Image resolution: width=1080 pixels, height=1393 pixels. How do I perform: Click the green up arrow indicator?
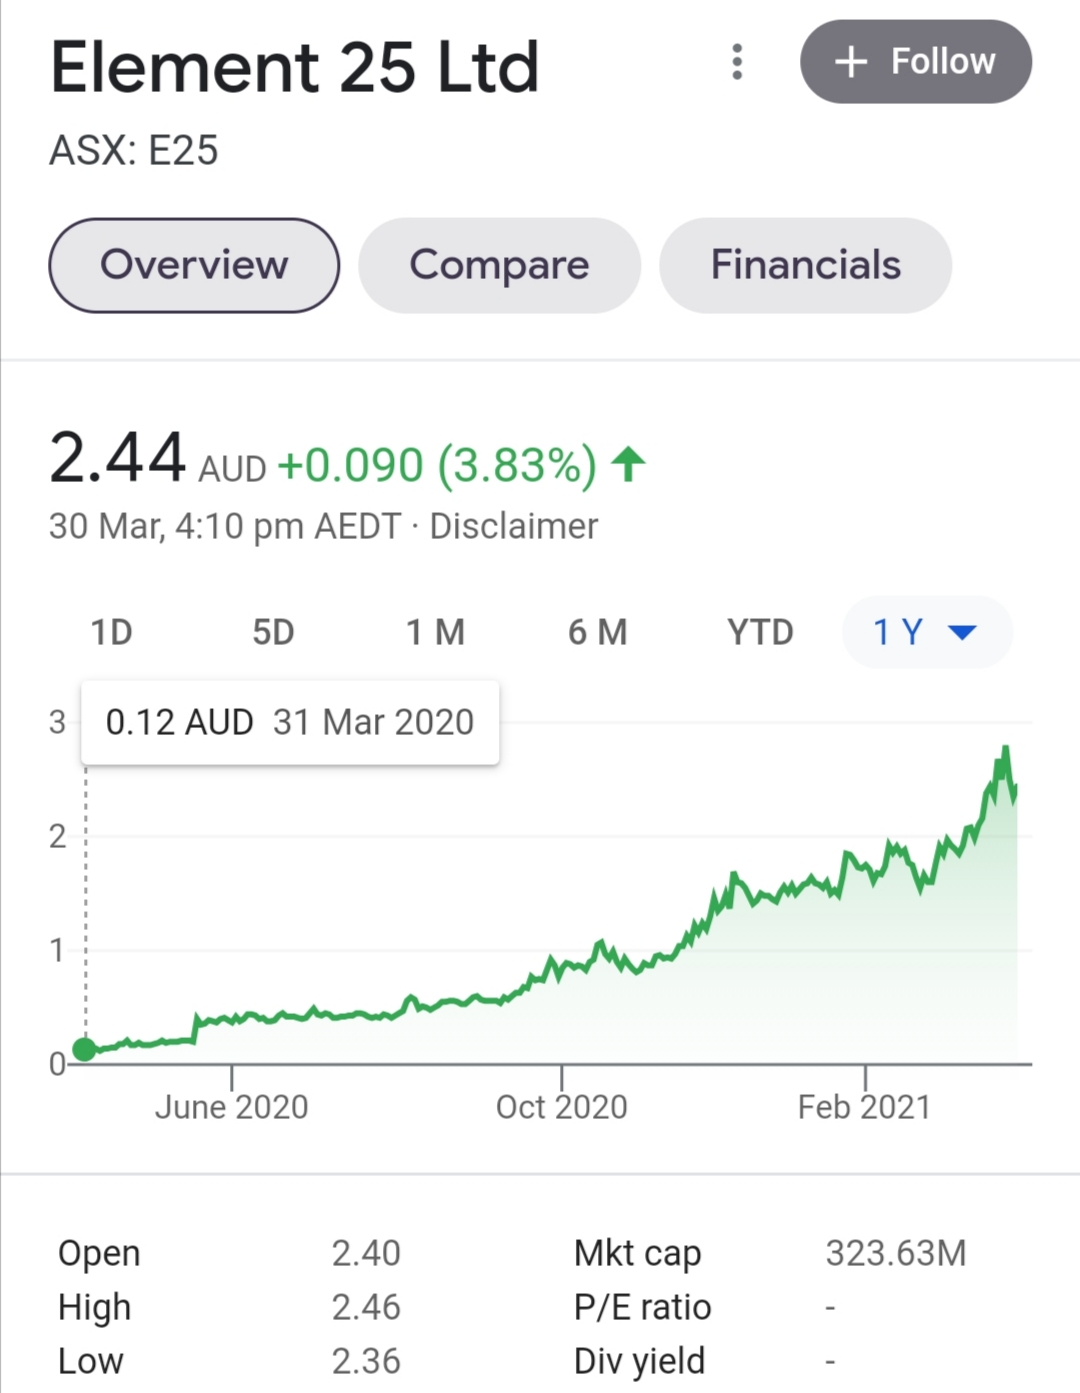point(629,464)
